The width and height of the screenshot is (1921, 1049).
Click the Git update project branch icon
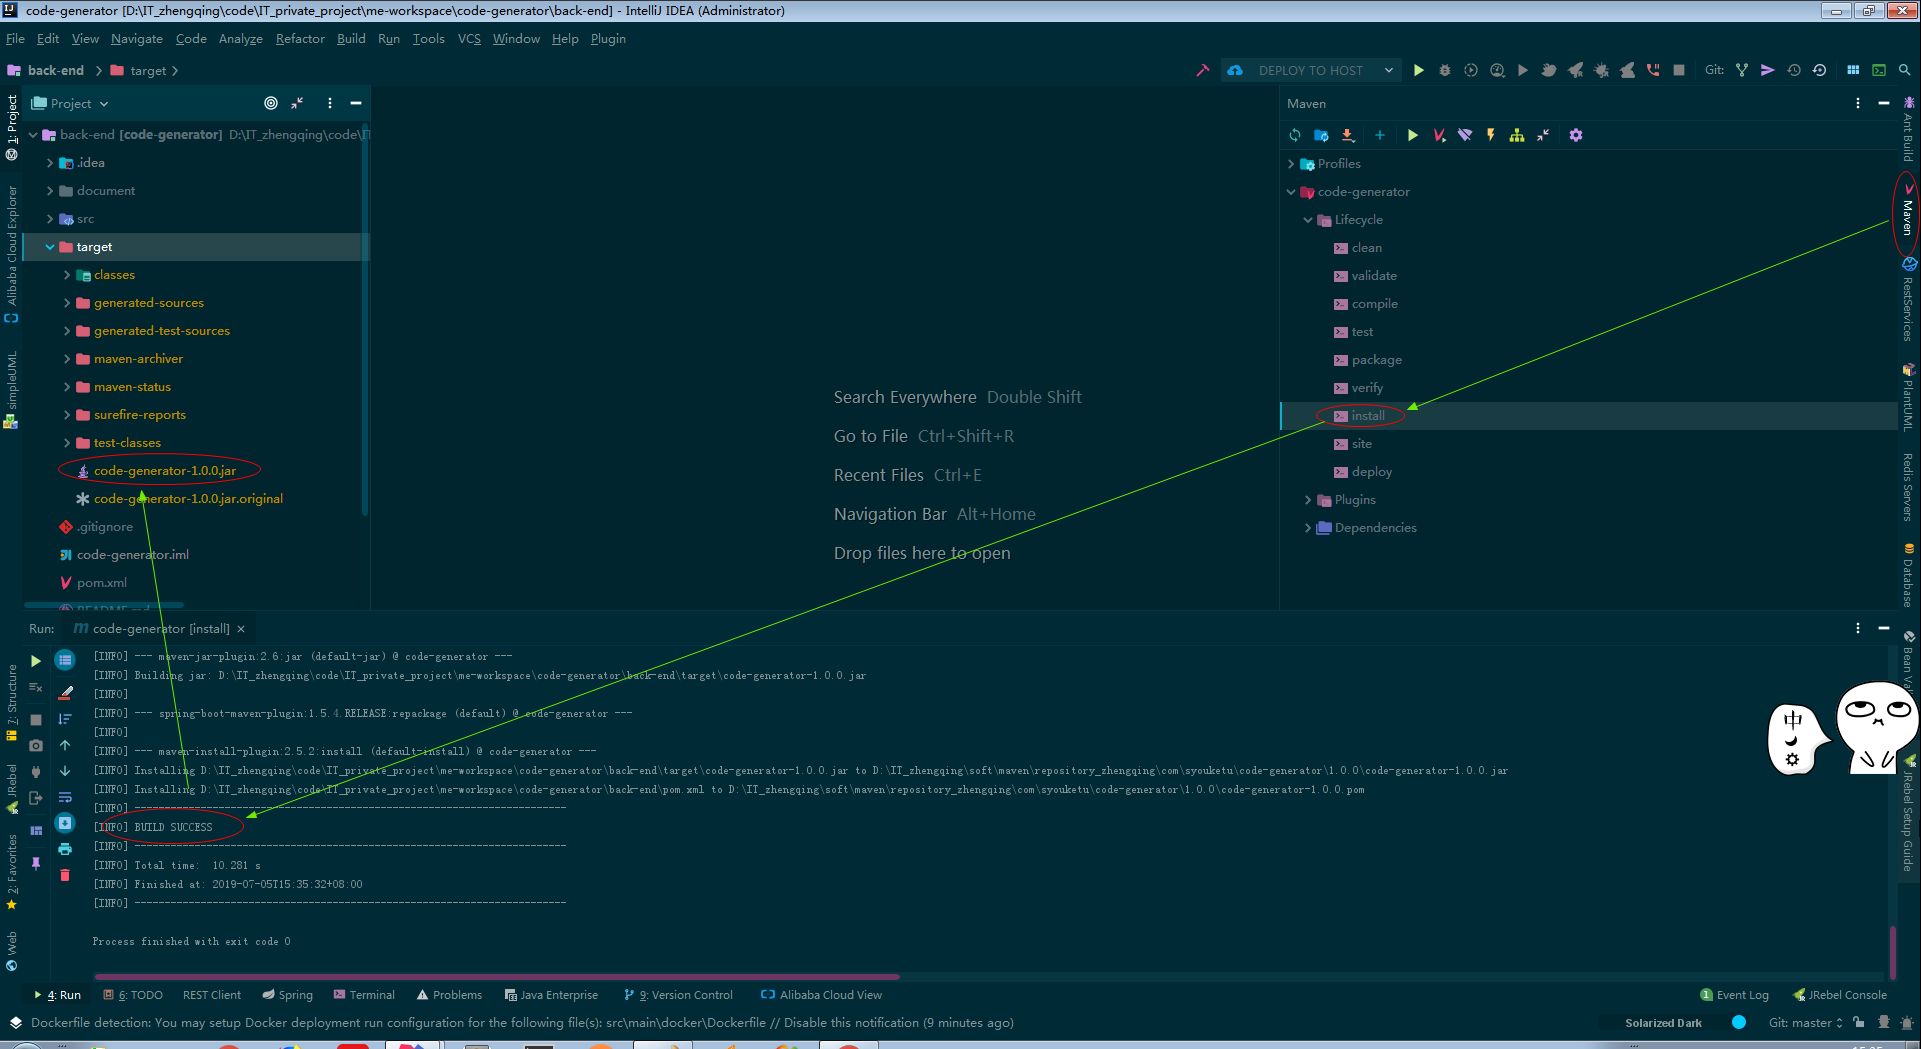coord(1742,70)
